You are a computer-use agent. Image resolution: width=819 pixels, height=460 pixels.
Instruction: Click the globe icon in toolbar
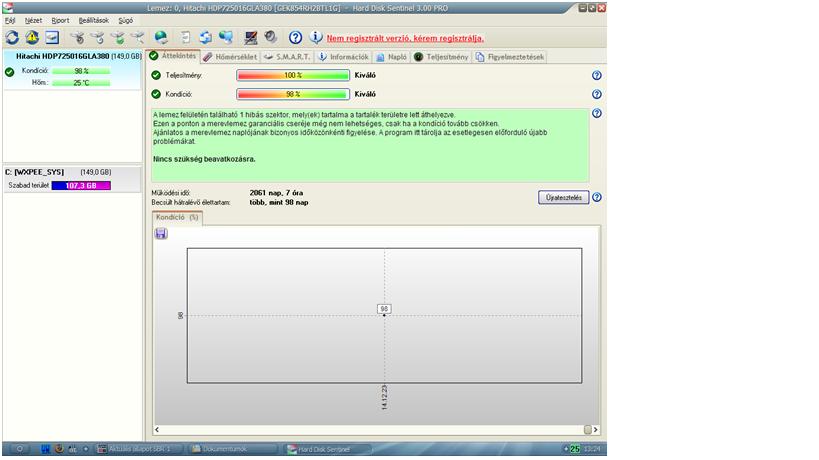pos(161,37)
